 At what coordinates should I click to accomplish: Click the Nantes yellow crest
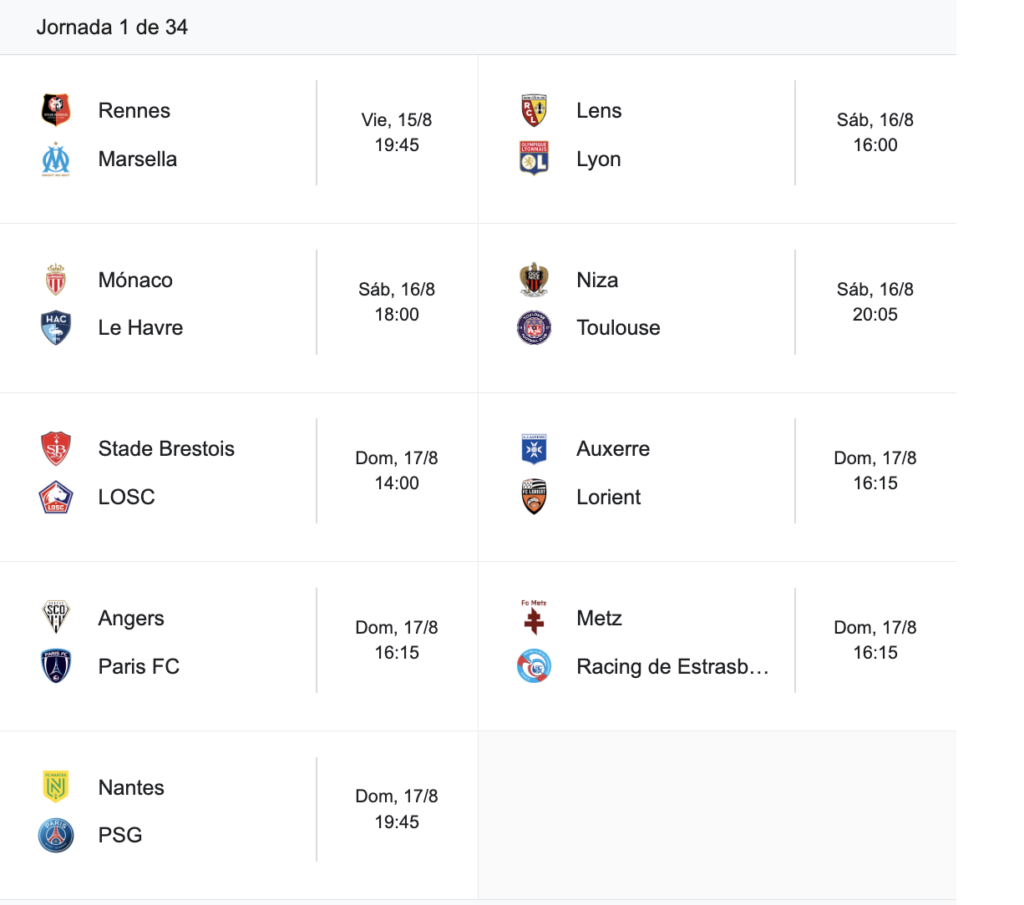56,786
